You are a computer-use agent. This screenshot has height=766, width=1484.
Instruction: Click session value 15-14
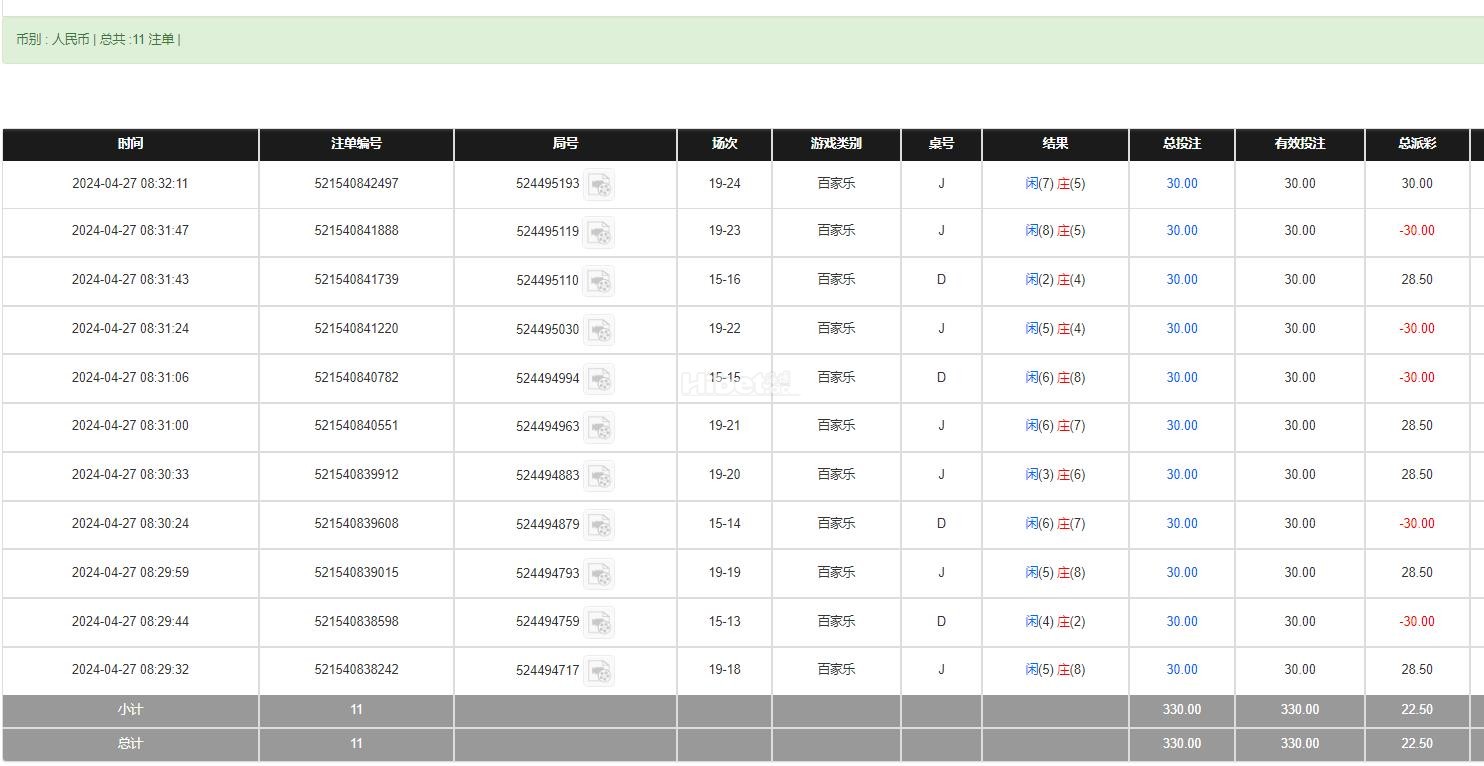725,523
